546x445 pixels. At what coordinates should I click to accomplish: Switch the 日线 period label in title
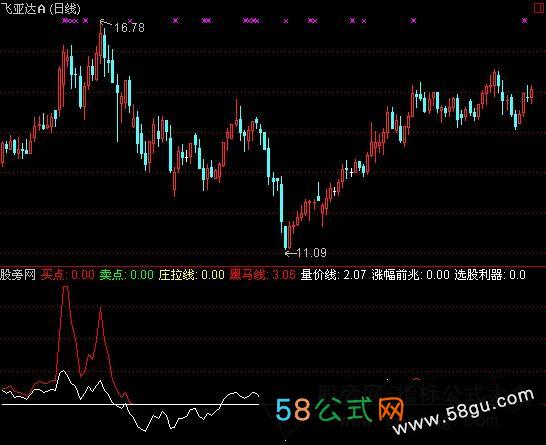pos(65,9)
